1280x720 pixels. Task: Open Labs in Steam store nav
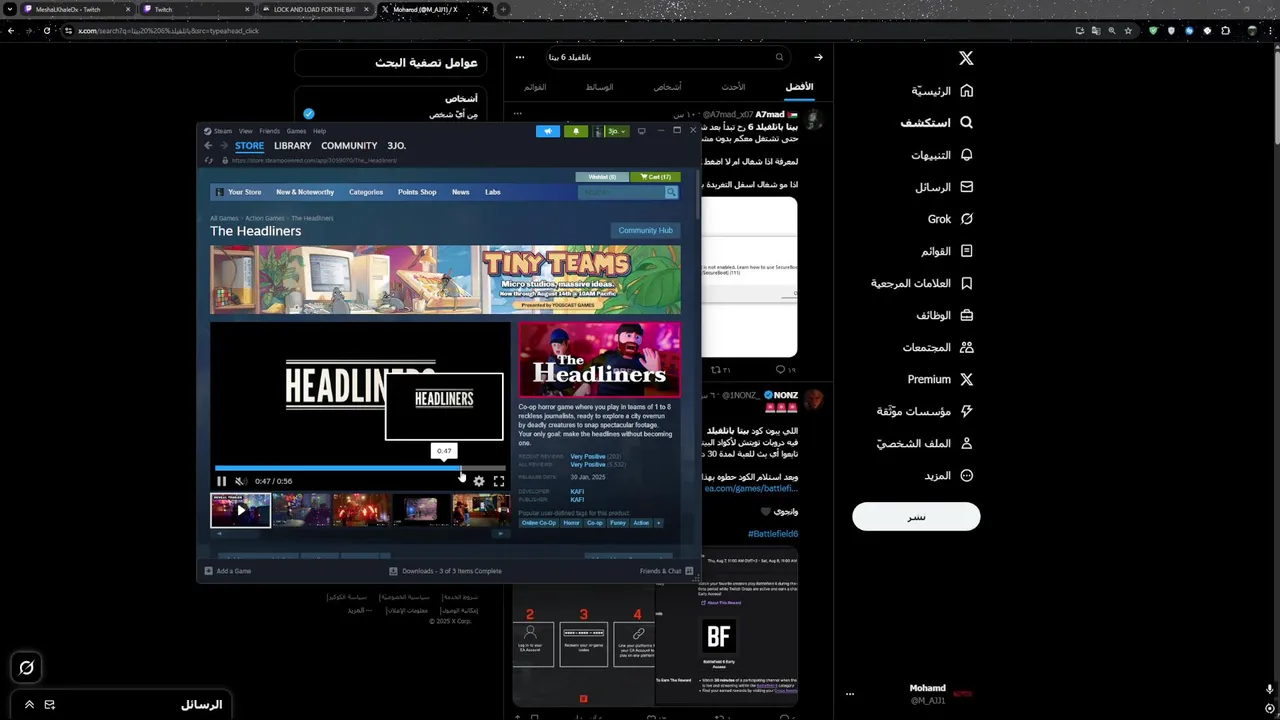point(493,192)
